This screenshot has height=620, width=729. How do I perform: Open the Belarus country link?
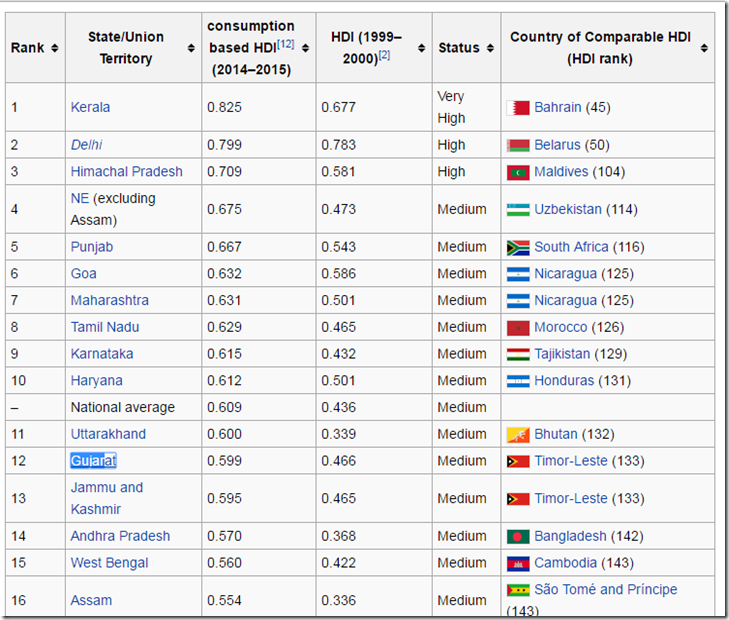557,145
